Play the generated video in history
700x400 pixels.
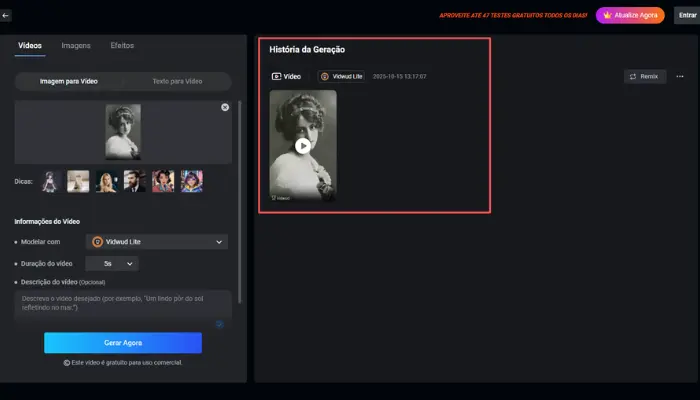[x=303, y=146]
